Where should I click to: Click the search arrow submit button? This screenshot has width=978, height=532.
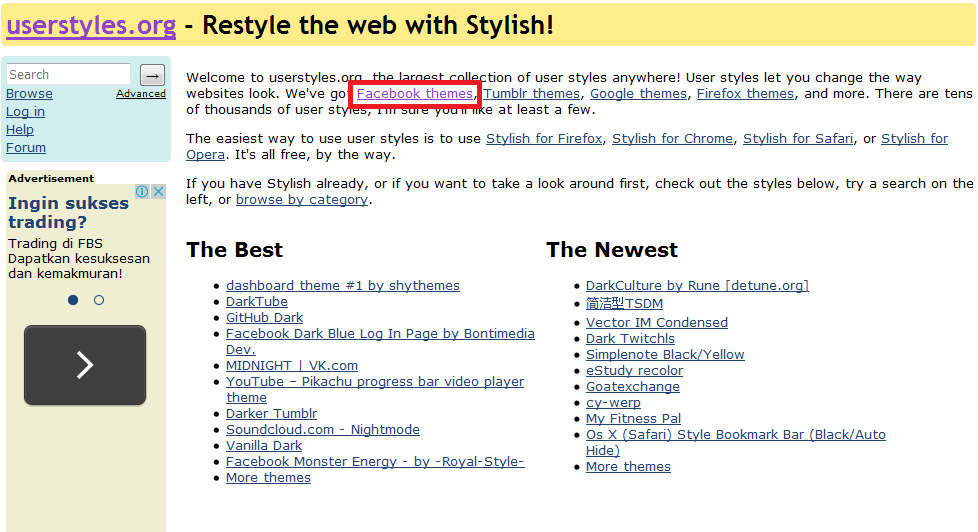152,75
